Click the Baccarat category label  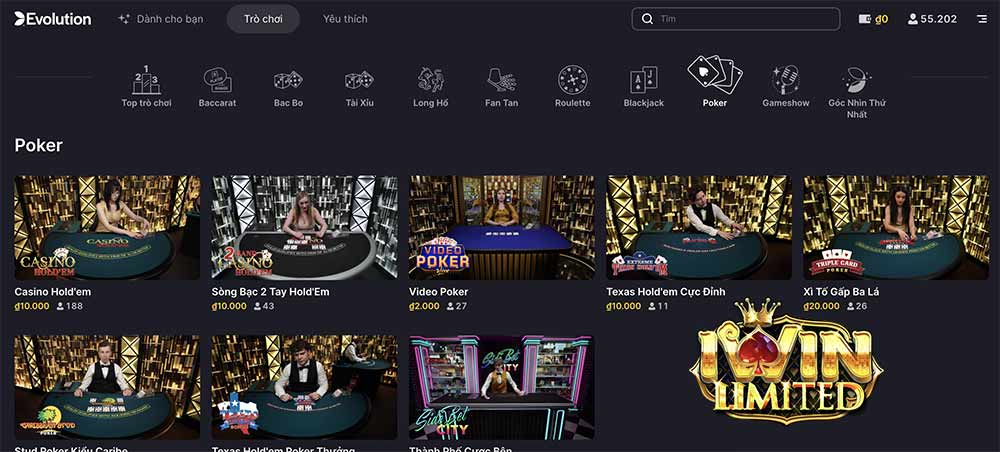point(217,103)
